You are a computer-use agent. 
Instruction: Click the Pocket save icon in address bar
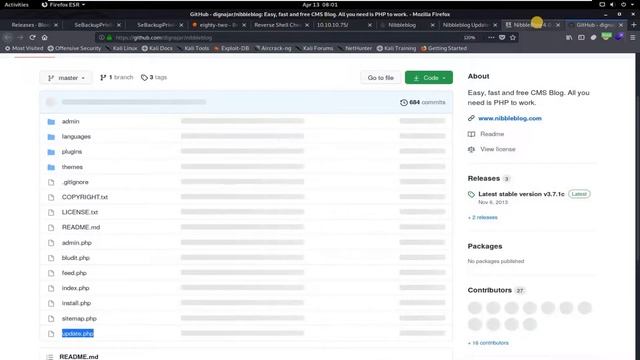(502, 37)
